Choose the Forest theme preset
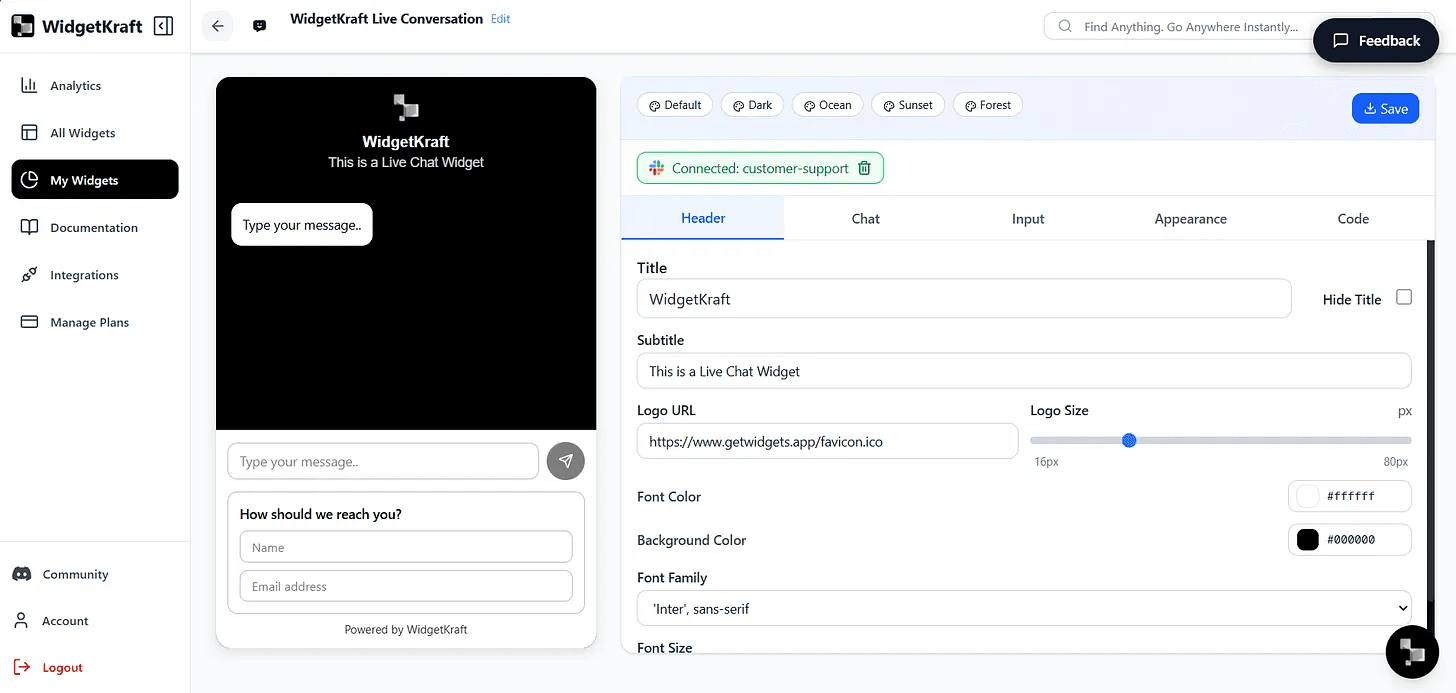This screenshot has height=693, width=1456. point(987,104)
